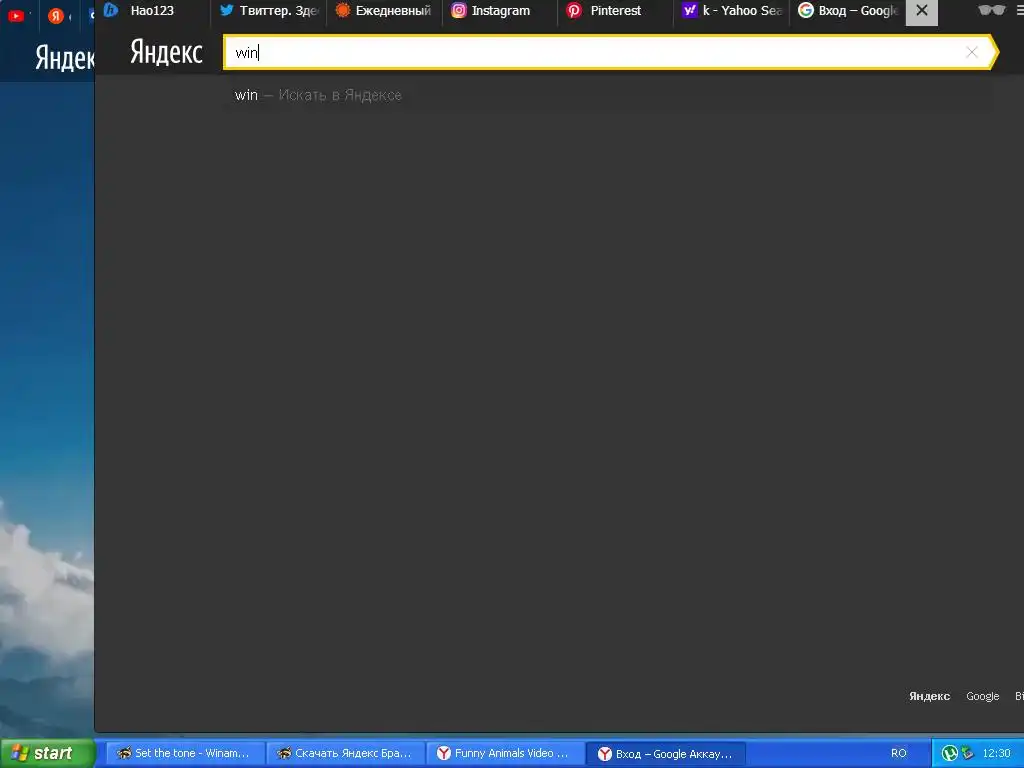Image resolution: width=1024 pixels, height=768 pixels.
Task: Click the red Yandex pinned tab icon
Action: click(x=56, y=16)
